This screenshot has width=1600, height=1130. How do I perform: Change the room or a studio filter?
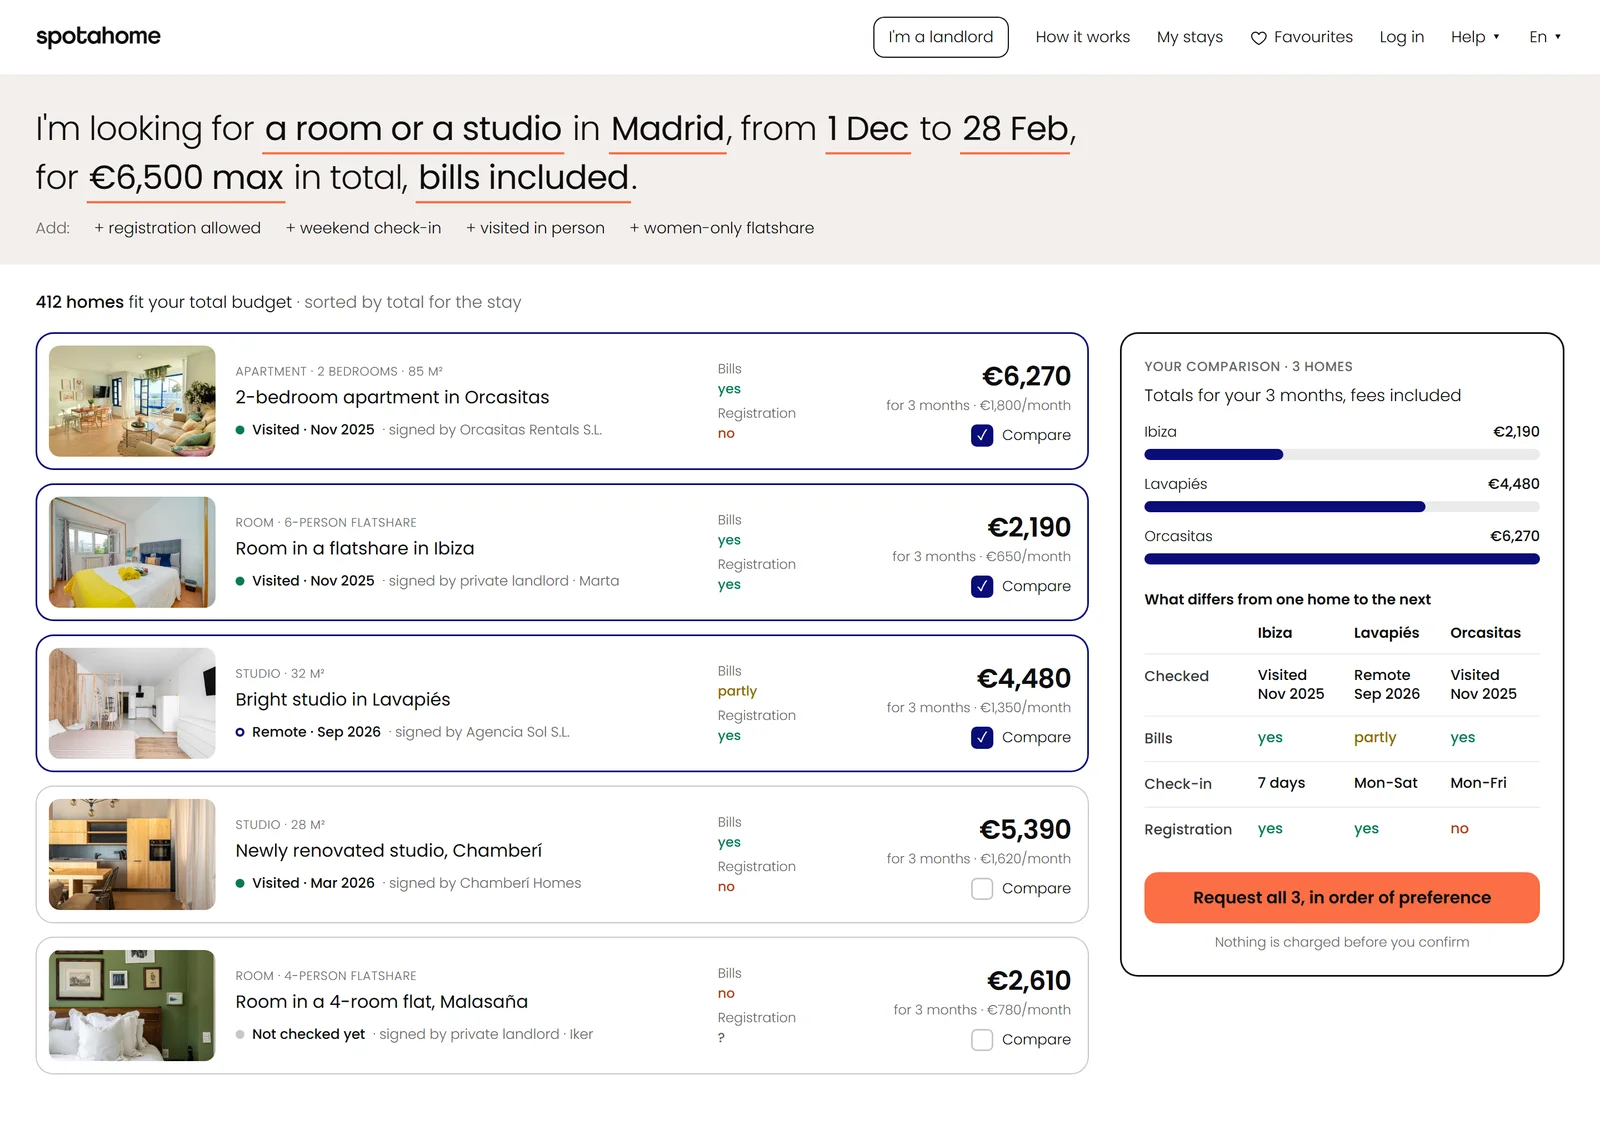pyautogui.click(x=413, y=129)
